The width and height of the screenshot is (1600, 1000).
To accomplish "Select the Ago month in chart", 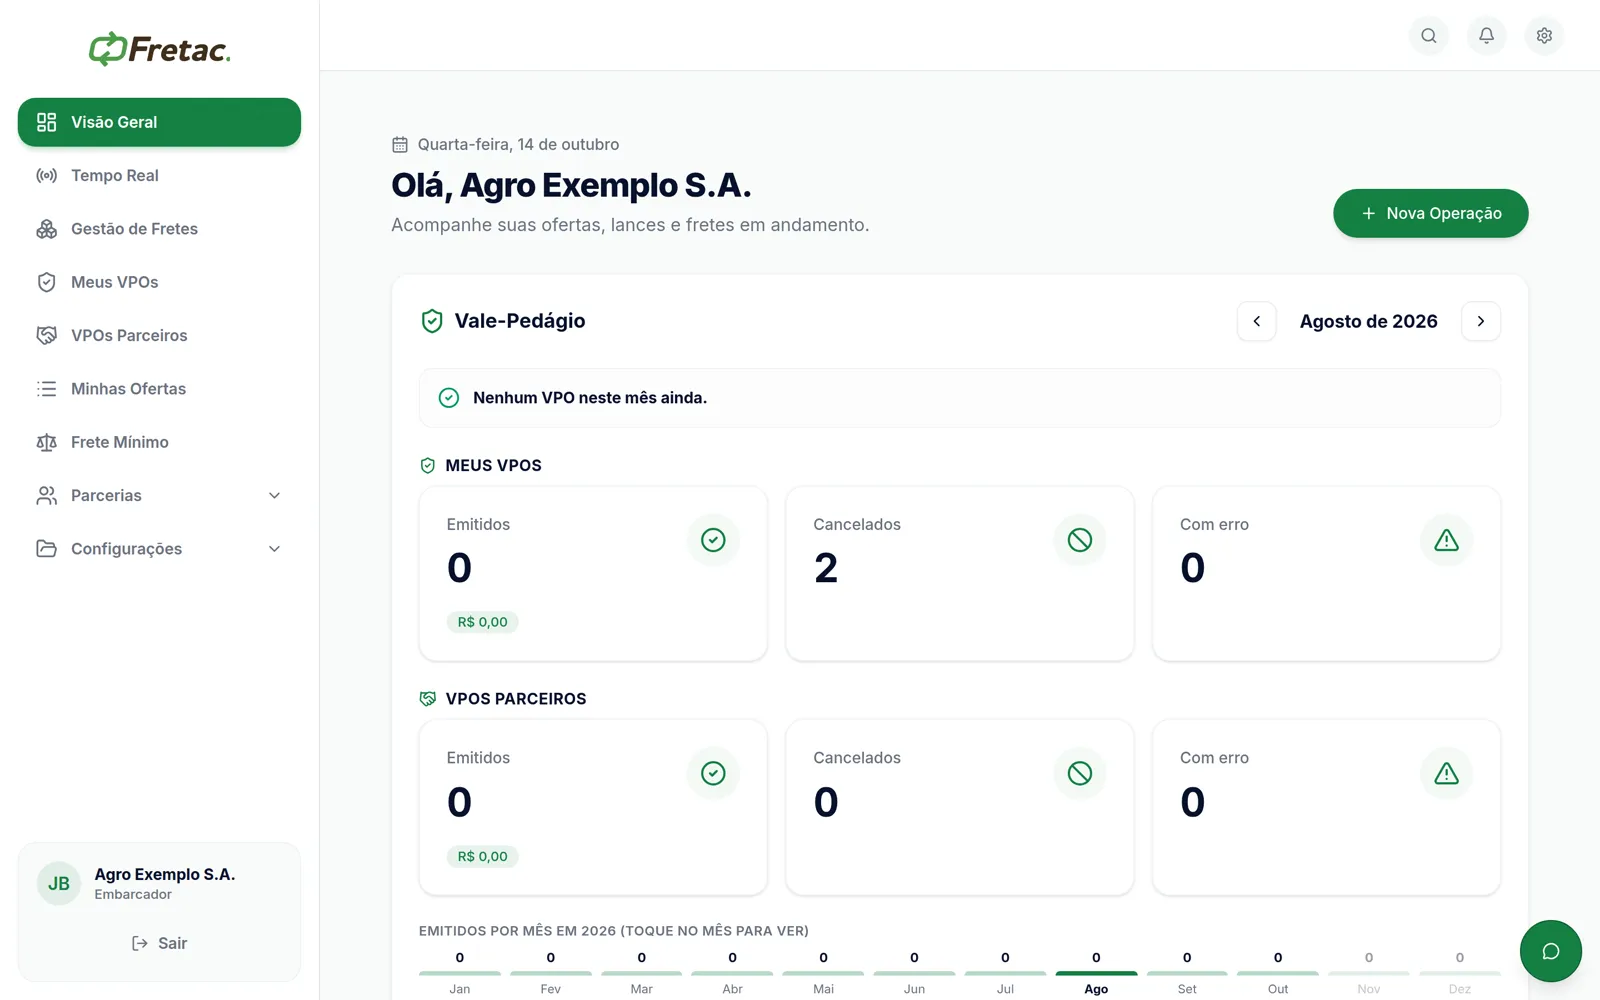I will pos(1096,973).
